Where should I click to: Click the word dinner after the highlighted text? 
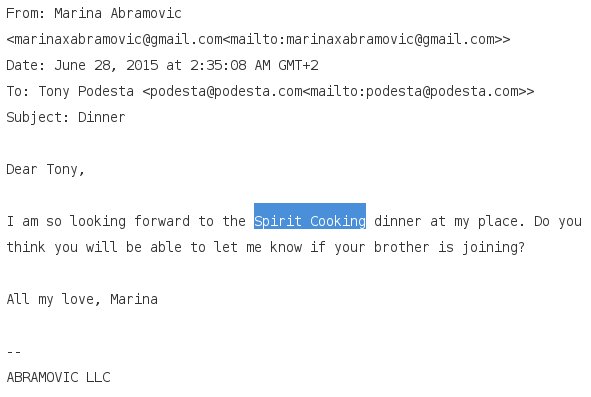398,221
